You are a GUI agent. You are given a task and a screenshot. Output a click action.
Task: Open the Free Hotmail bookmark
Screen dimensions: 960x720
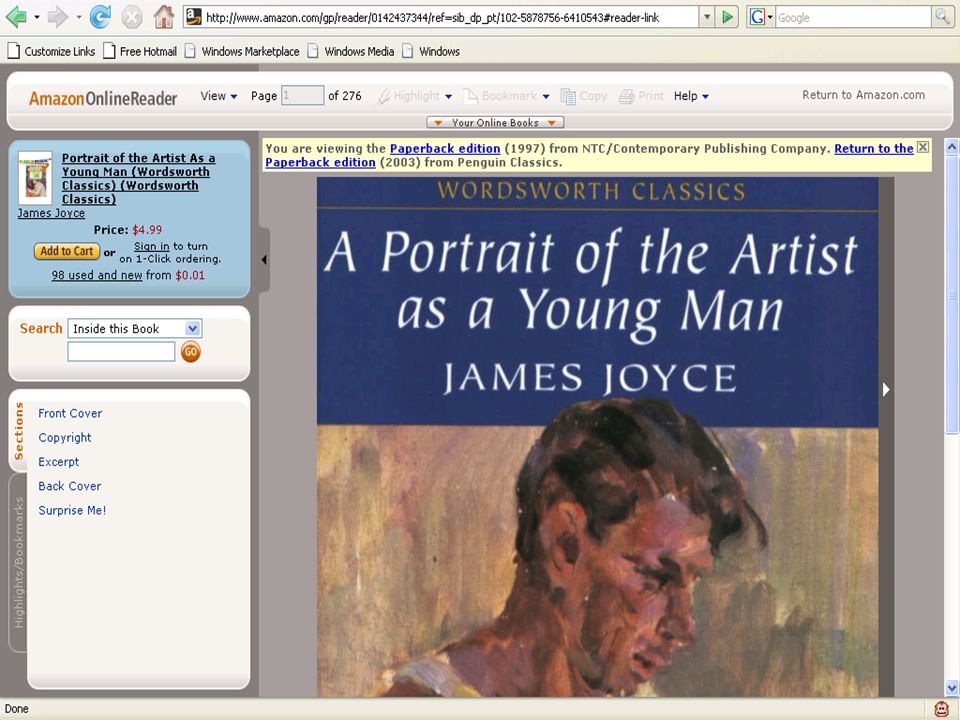pos(140,51)
